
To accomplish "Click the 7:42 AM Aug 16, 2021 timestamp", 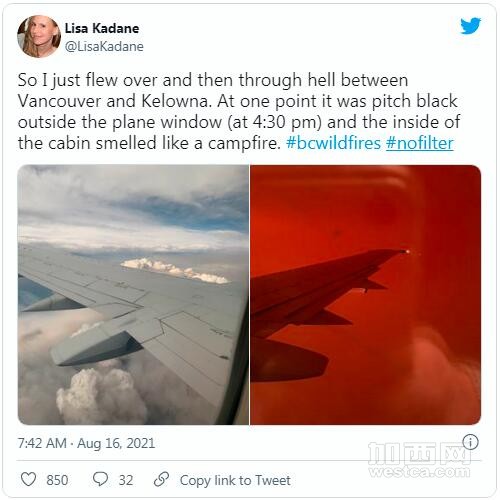I will pyautogui.click(x=86, y=443).
